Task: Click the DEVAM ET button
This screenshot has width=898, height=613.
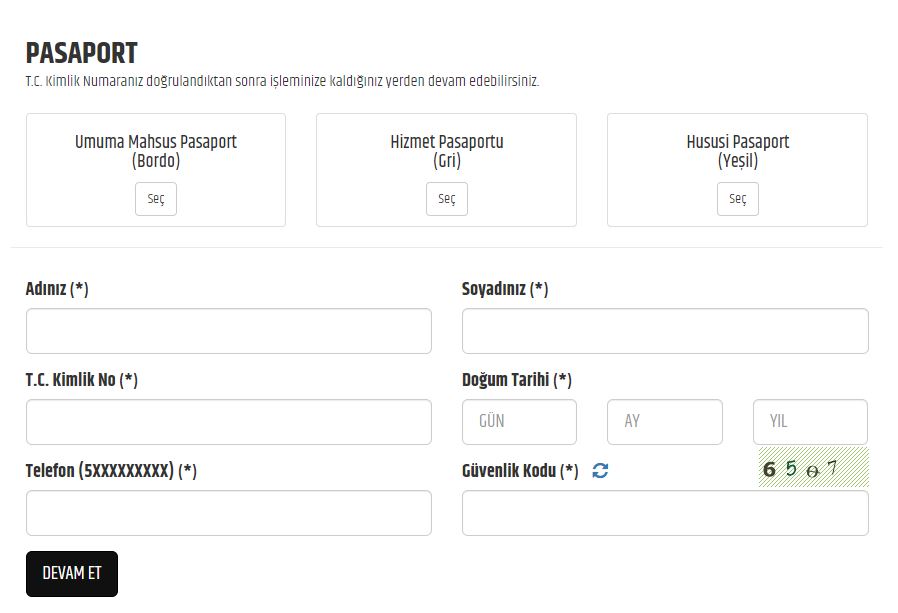Action: (72, 574)
